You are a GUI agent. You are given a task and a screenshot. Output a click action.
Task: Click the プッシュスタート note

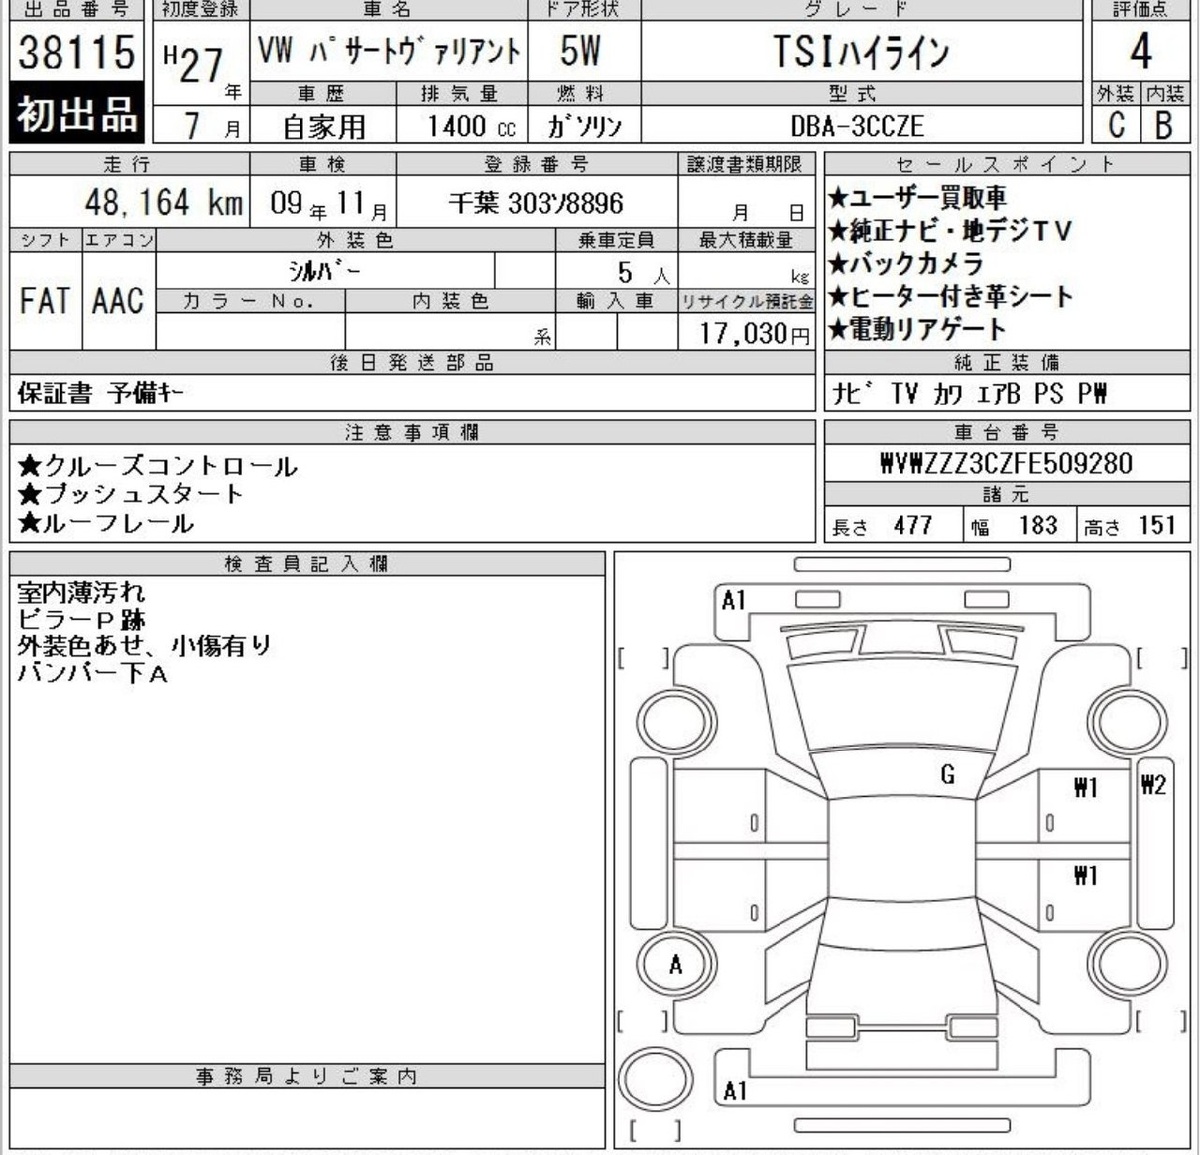130,494
